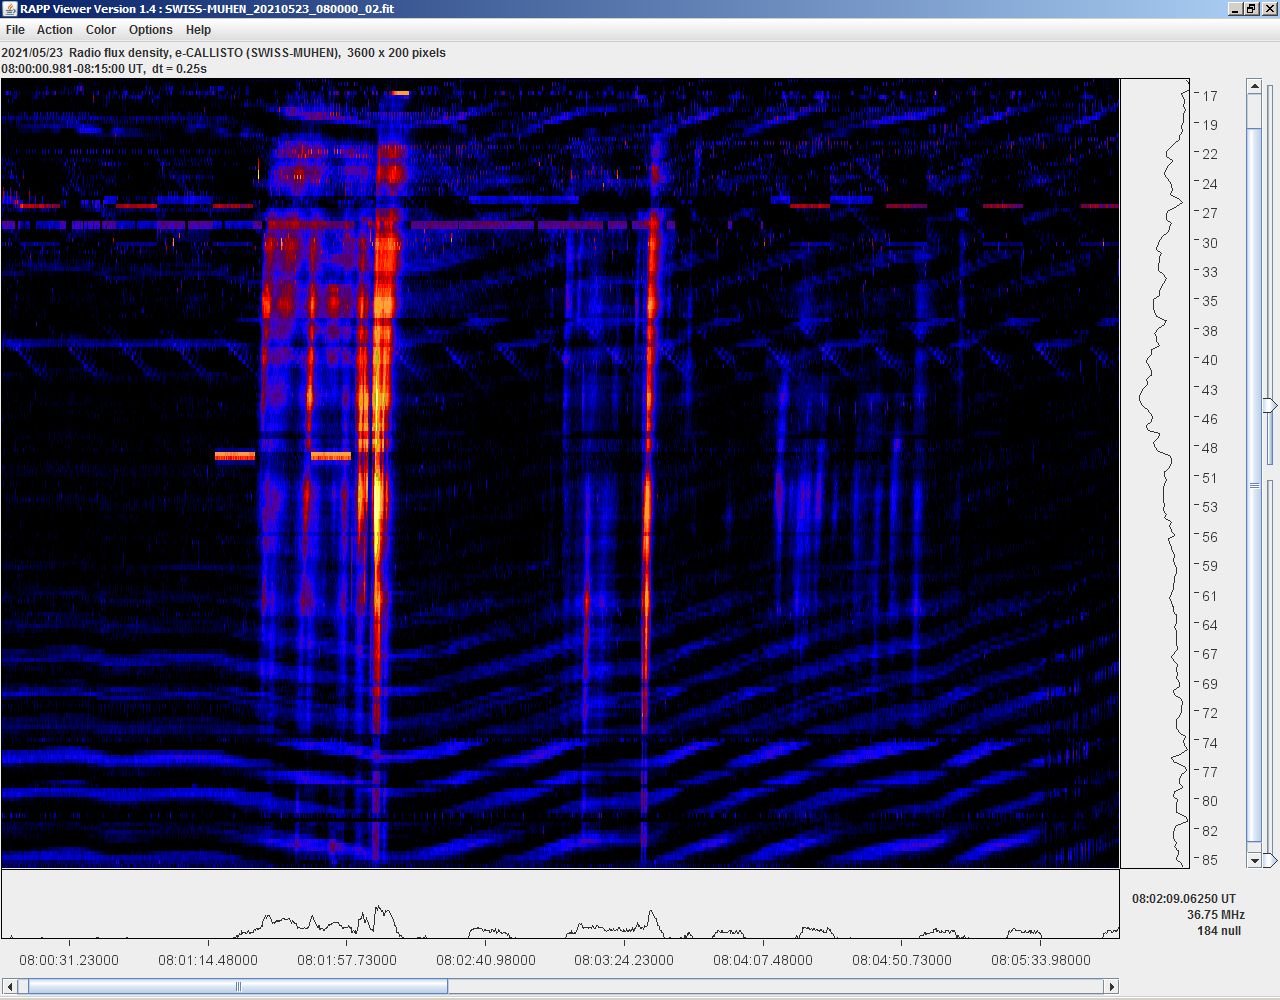The image size is (1280, 1000).
Task: Click the lower intensity slider thumb
Action: tap(1270, 860)
